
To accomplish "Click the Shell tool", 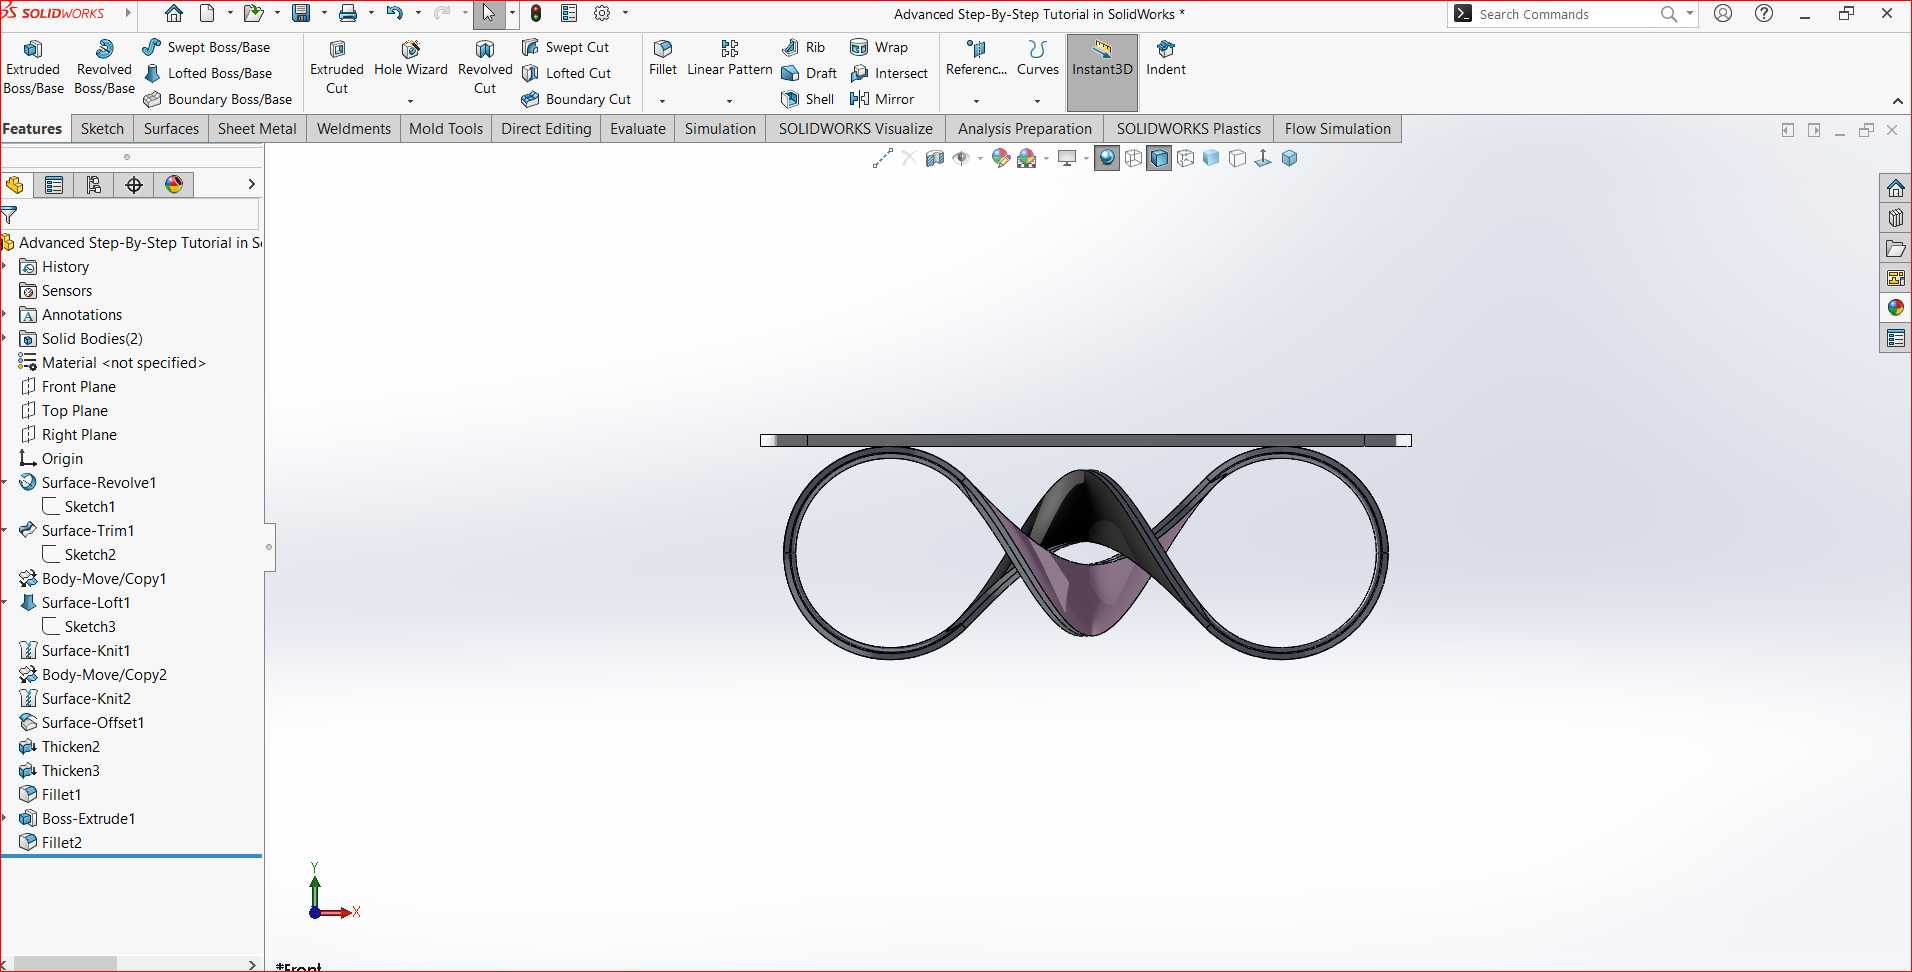I will tap(808, 99).
